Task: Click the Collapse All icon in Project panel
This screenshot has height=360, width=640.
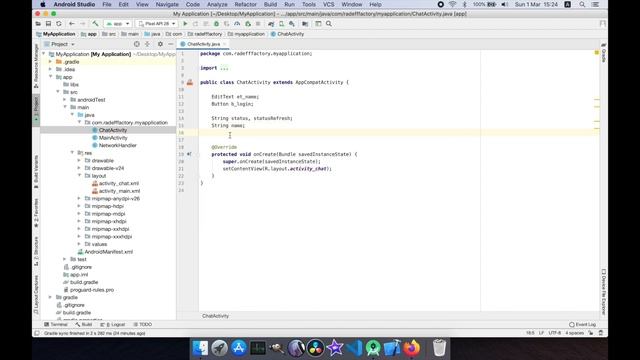Action: click(x=147, y=44)
